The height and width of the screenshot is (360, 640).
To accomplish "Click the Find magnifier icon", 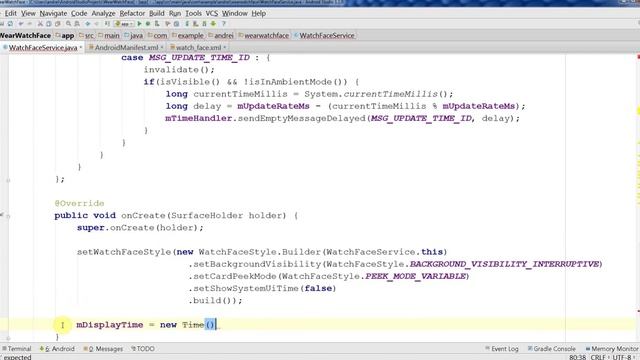I will pyautogui.click(x=68, y=24).
